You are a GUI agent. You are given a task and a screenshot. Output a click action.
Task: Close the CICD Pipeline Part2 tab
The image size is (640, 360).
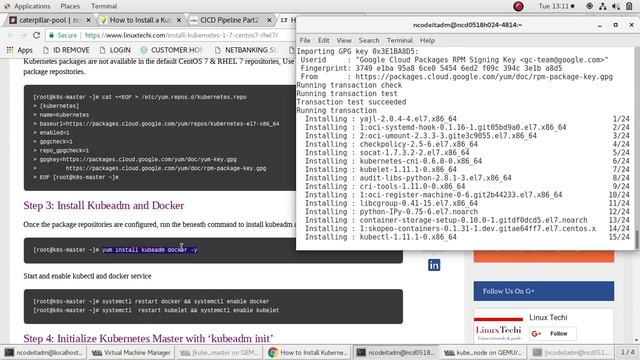pyautogui.click(x=269, y=20)
